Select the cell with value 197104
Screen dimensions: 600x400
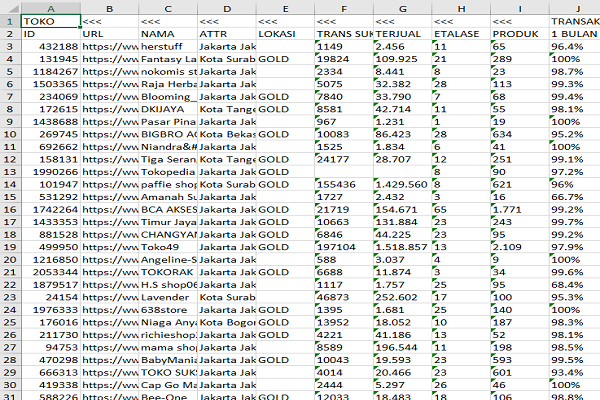coord(344,247)
